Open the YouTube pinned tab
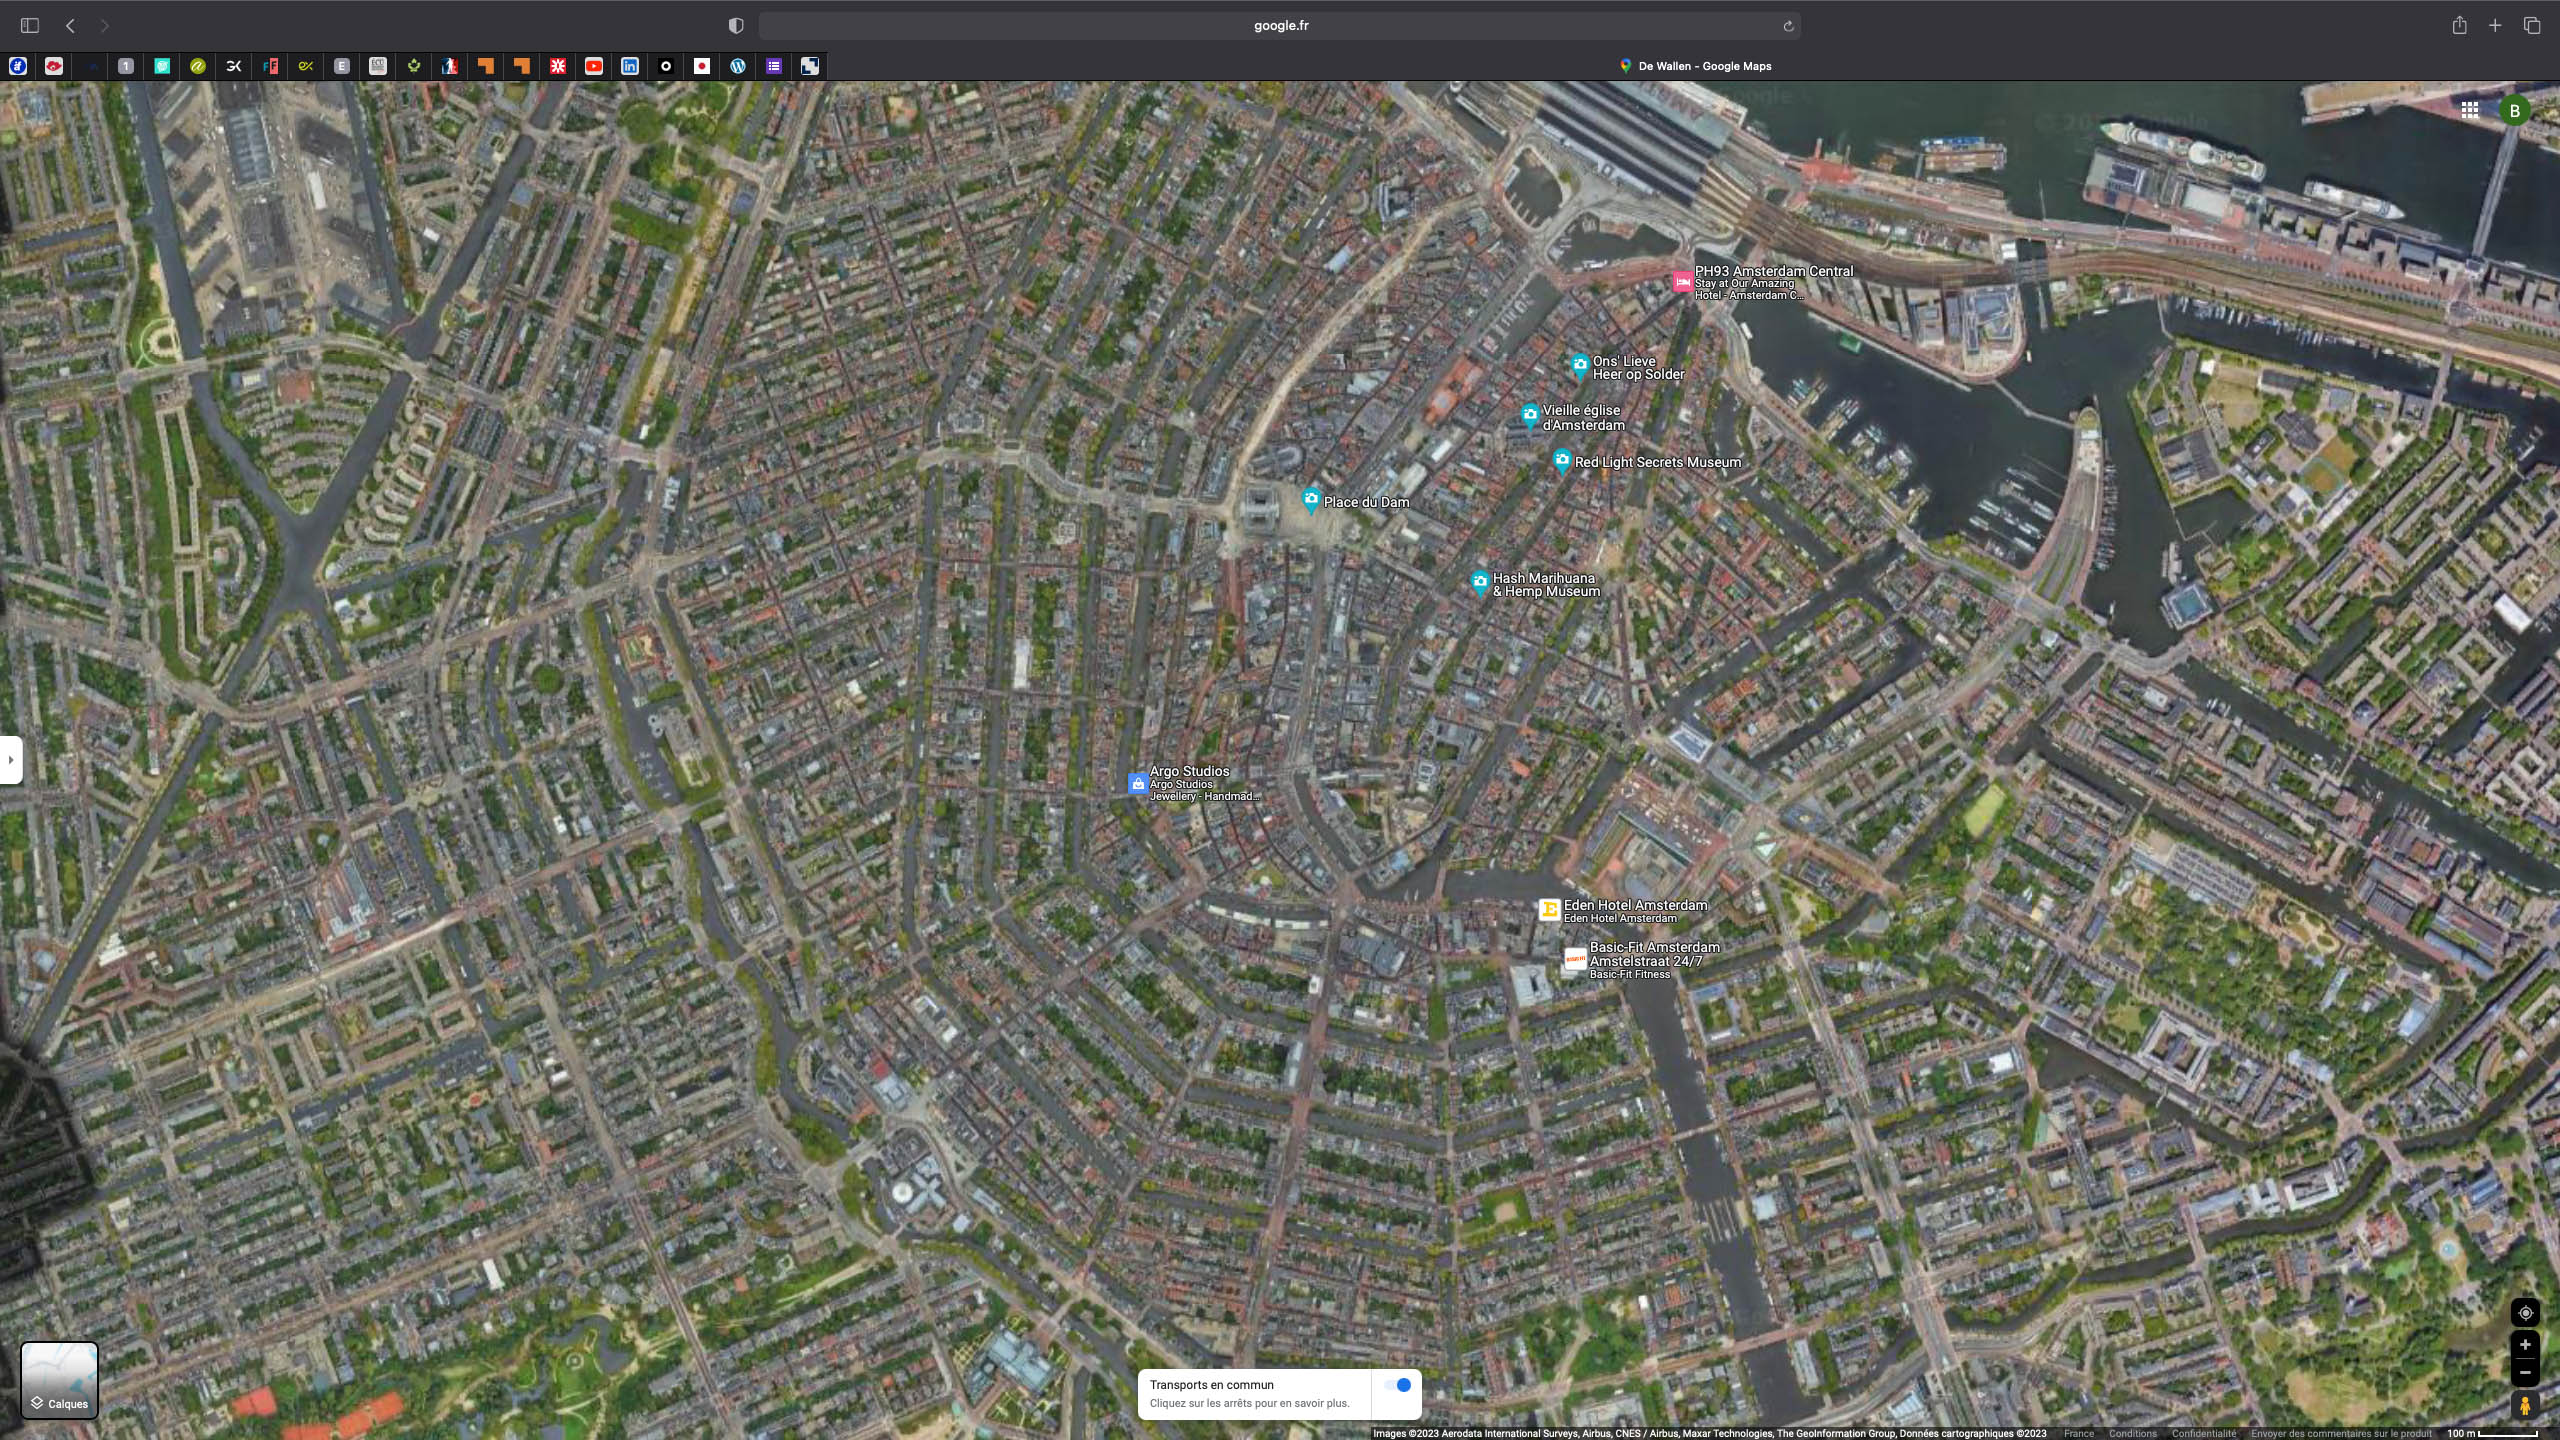 (594, 66)
